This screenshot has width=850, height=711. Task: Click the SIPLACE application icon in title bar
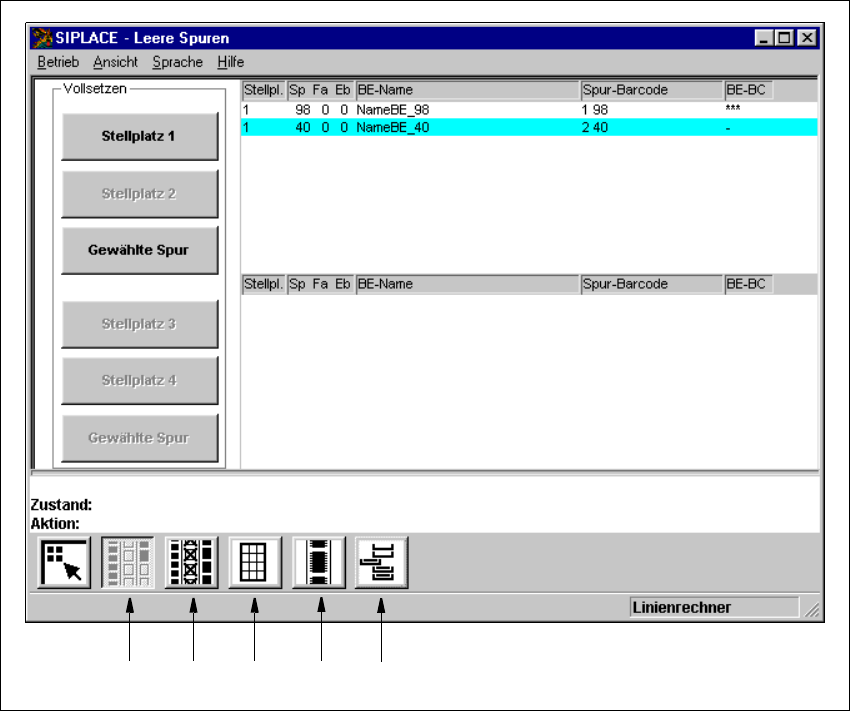[42, 38]
